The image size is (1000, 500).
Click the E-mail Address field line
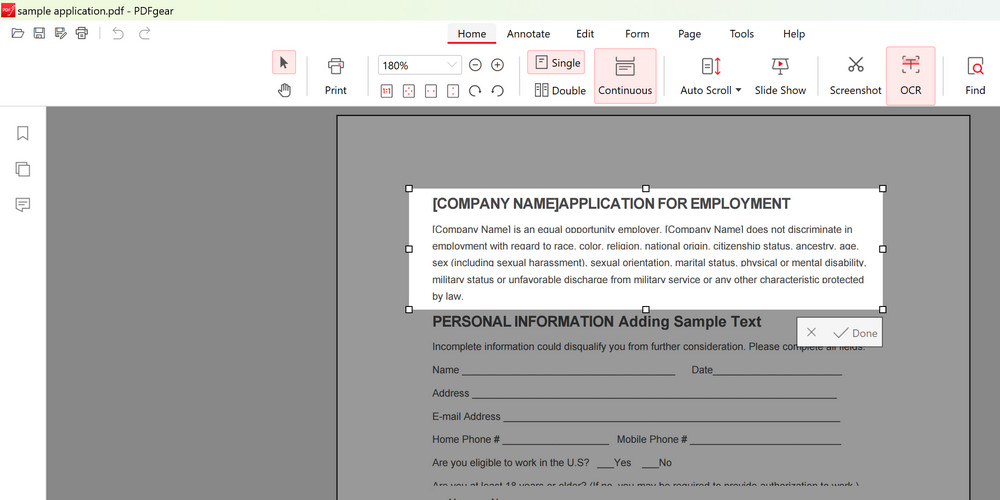pos(672,418)
